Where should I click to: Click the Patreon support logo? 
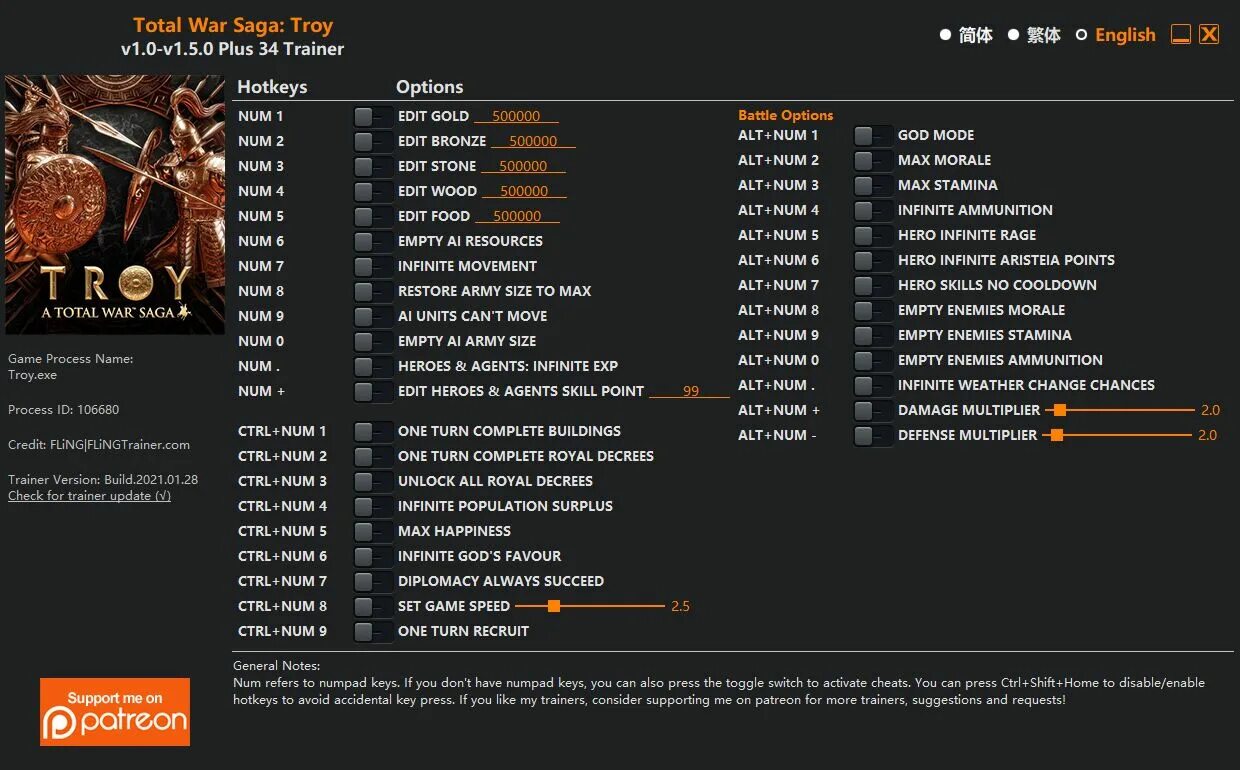point(115,711)
